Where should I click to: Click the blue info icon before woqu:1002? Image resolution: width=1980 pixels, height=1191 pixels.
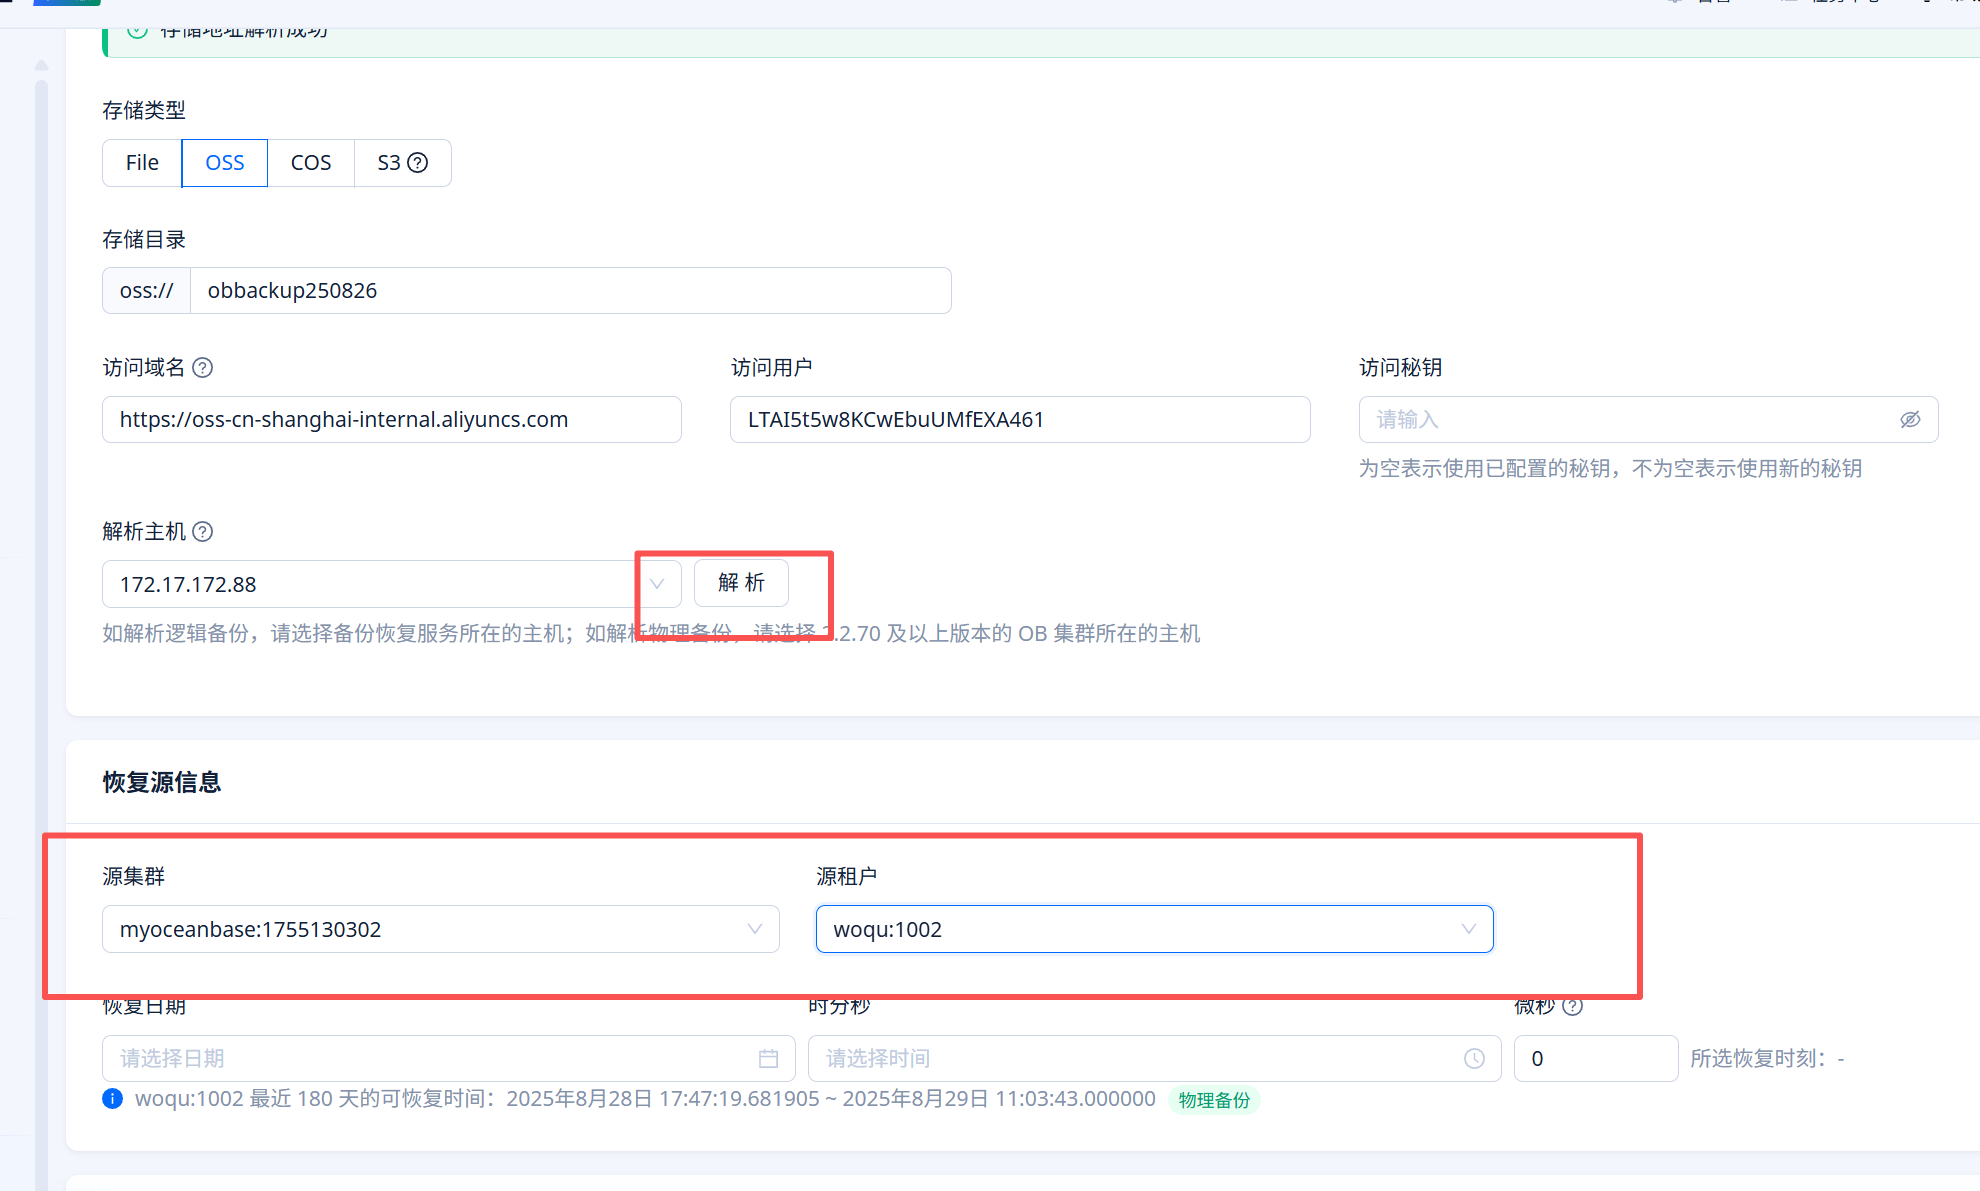(113, 1099)
